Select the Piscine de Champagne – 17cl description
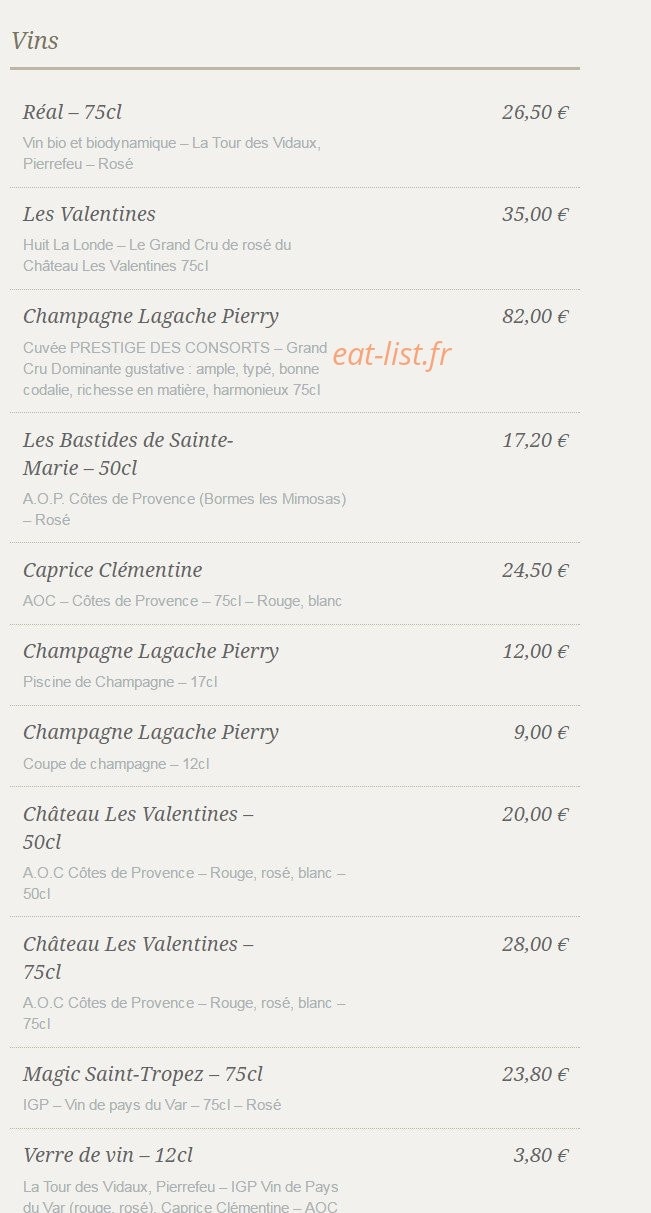651x1213 pixels. pyautogui.click(x=120, y=682)
